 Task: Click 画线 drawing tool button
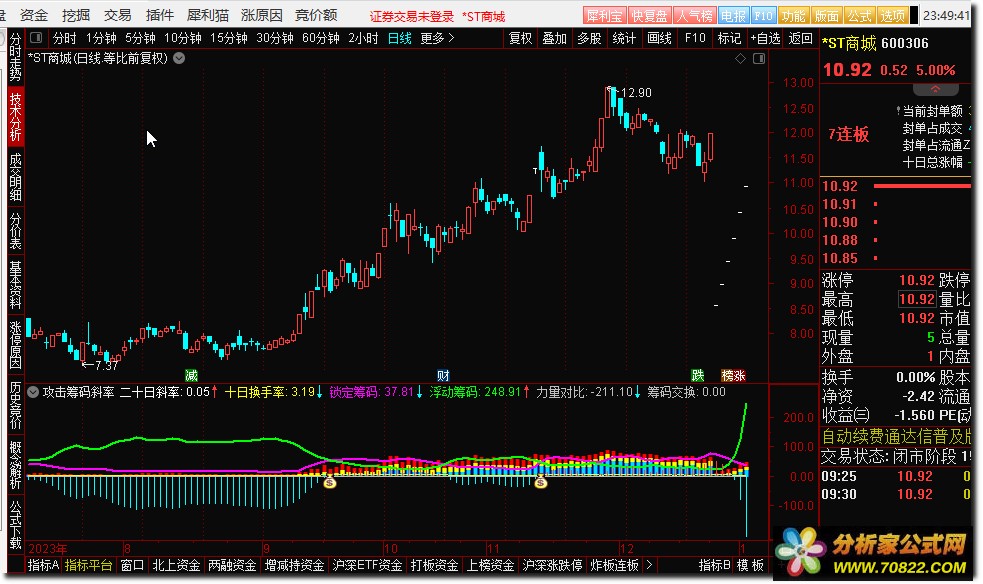coord(659,38)
